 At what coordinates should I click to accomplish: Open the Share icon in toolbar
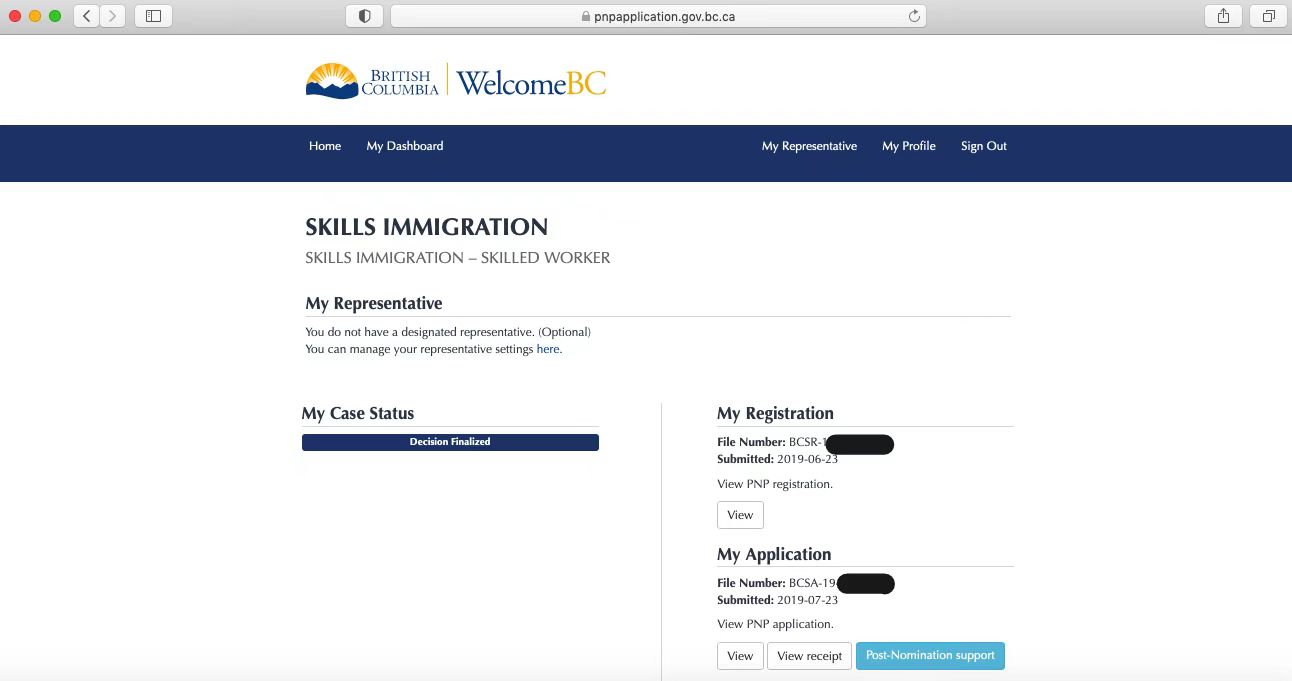[1223, 16]
